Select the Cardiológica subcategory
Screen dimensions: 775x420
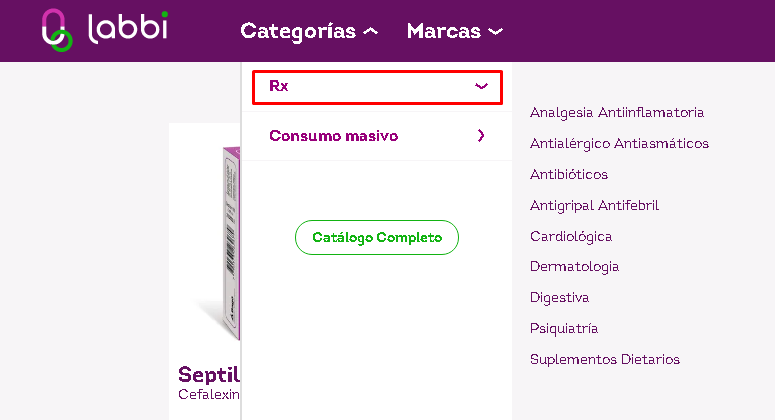pyautogui.click(x=571, y=237)
